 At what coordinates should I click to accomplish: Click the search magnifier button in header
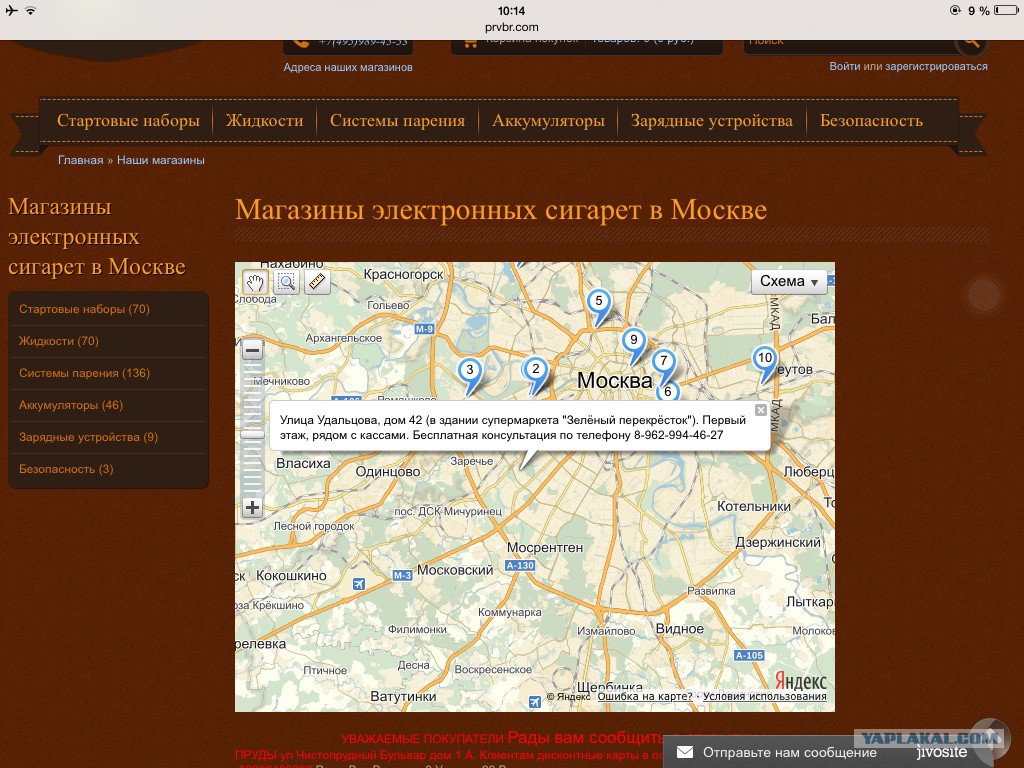971,41
